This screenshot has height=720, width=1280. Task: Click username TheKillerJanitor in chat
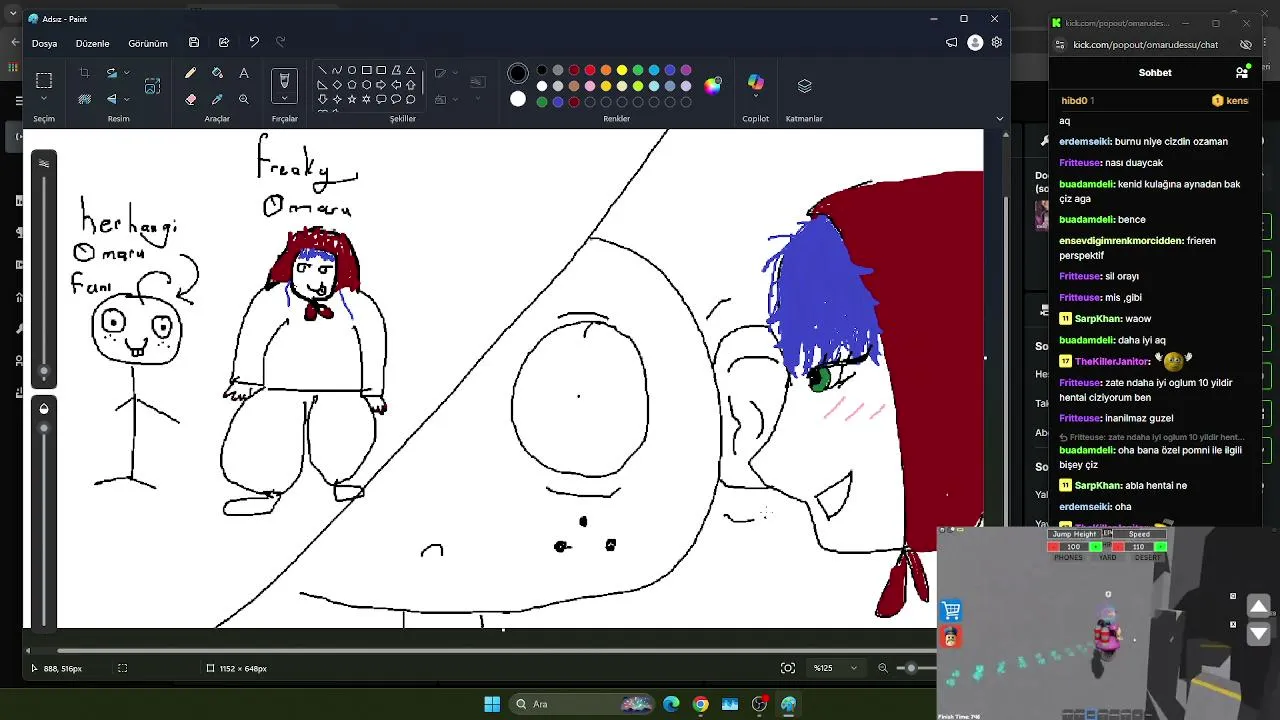[x=1112, y=361]
